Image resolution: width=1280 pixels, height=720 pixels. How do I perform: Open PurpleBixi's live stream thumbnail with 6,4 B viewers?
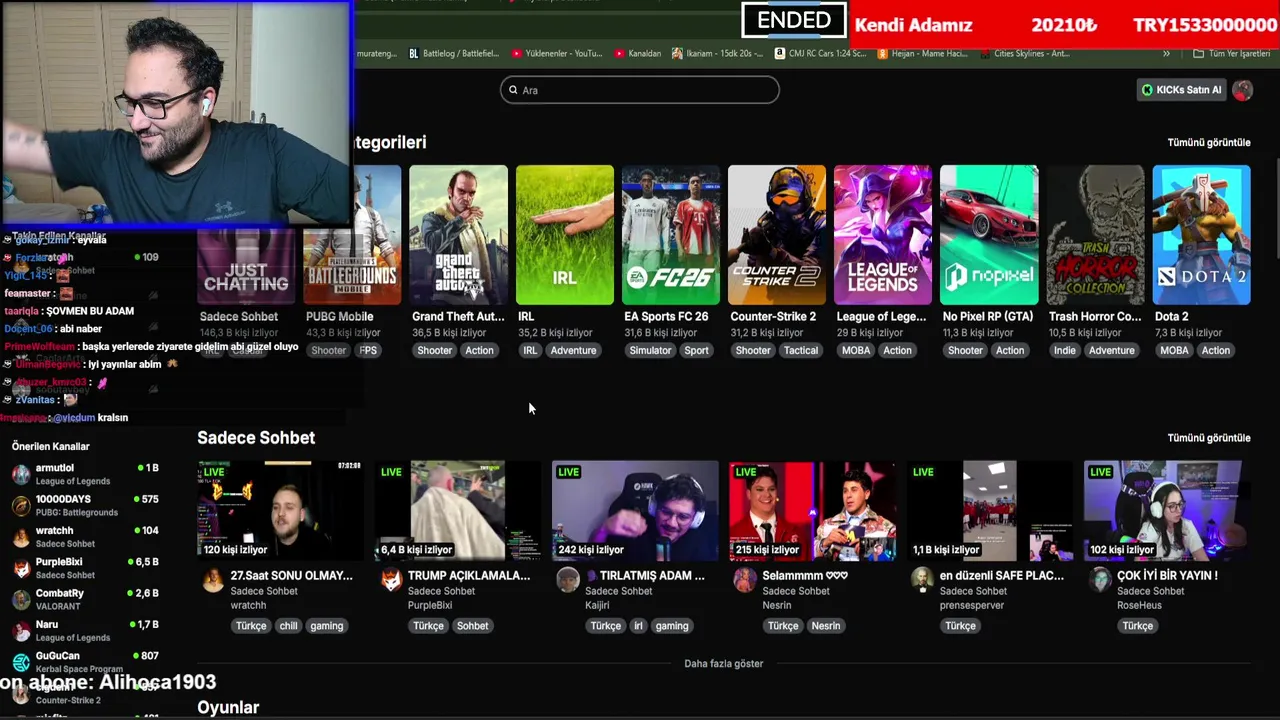(x=457, y=510)
